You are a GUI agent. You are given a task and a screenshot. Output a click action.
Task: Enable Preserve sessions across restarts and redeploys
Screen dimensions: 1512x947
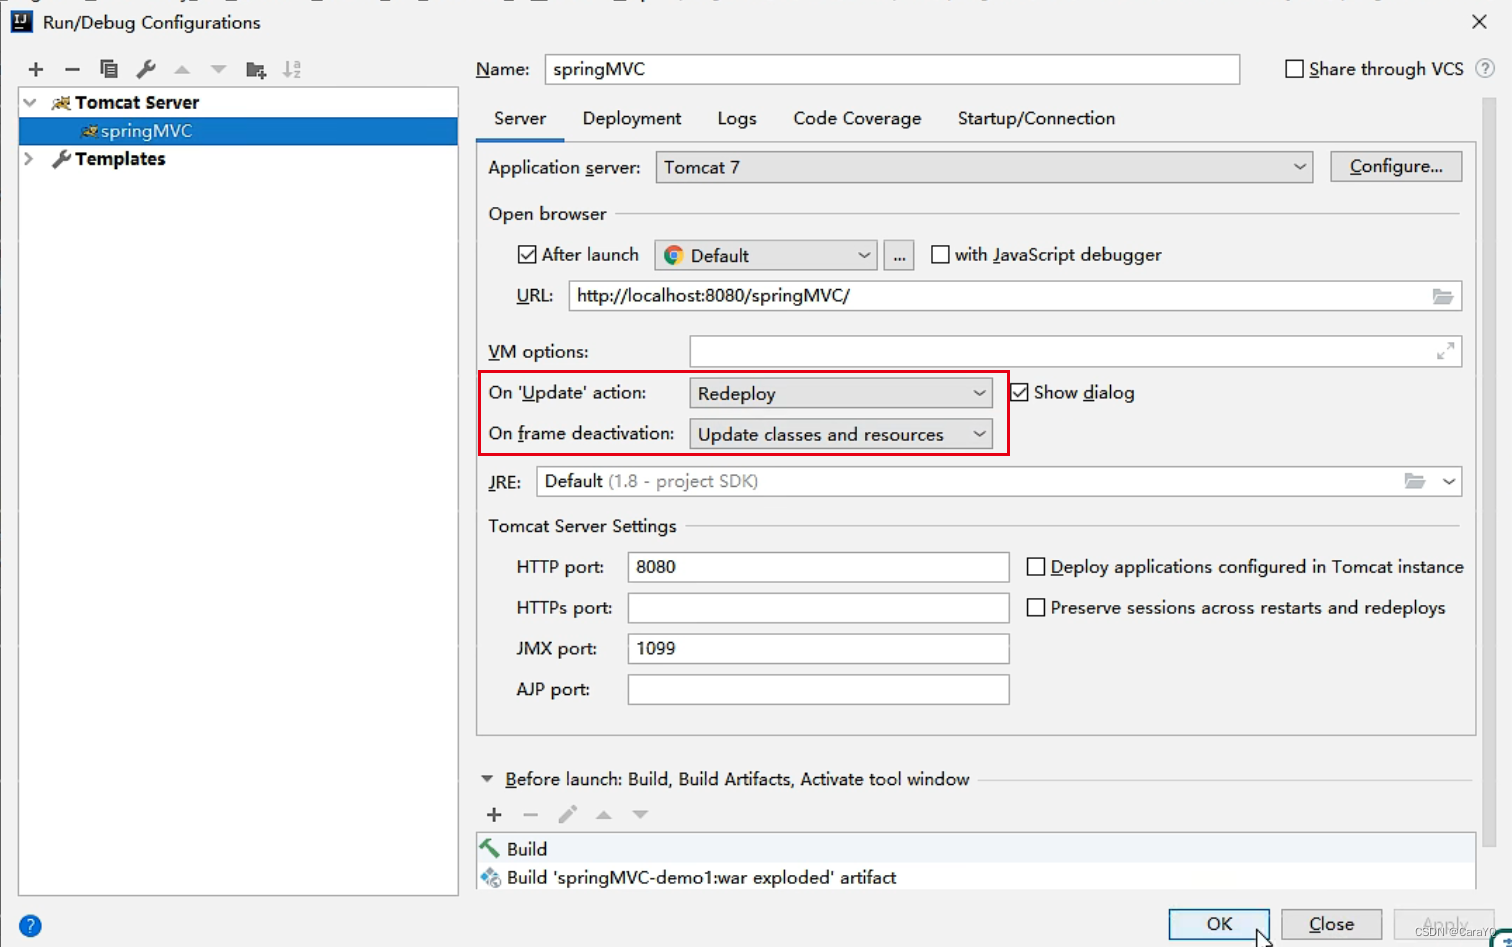pyautogui.click(x=1036, y=608)
